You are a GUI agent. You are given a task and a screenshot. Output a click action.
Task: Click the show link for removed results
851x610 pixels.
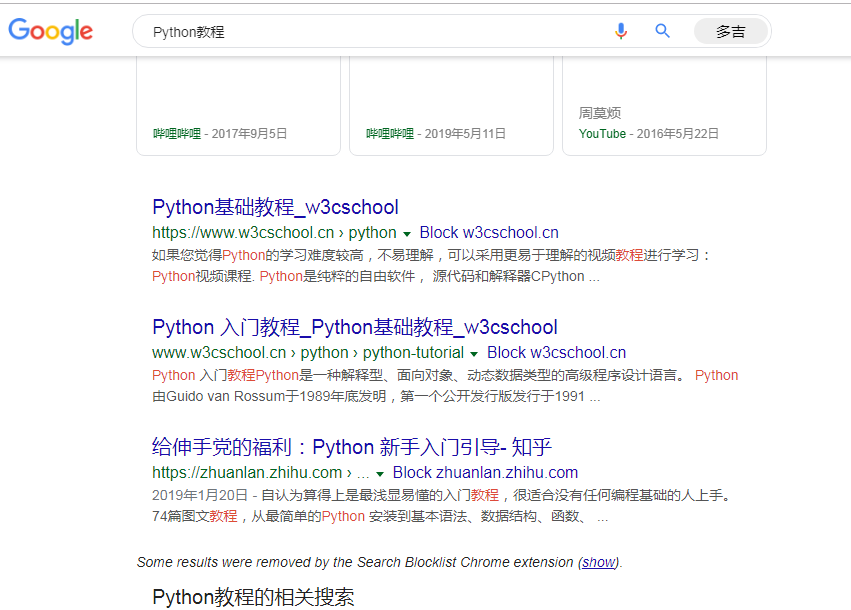pyautogui.click(x=599, y=562)
